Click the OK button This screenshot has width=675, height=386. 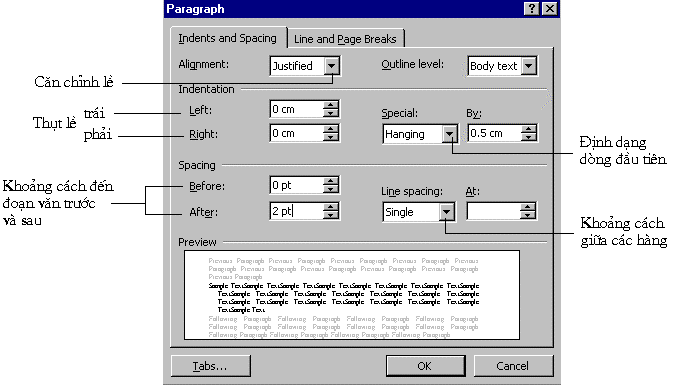425,366
